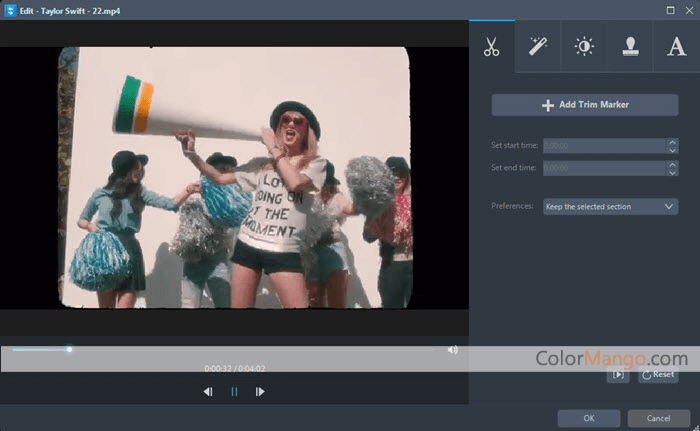Increase end time with up arrow
This screenshot has height=431, width=700.
[x=672, y=164]
